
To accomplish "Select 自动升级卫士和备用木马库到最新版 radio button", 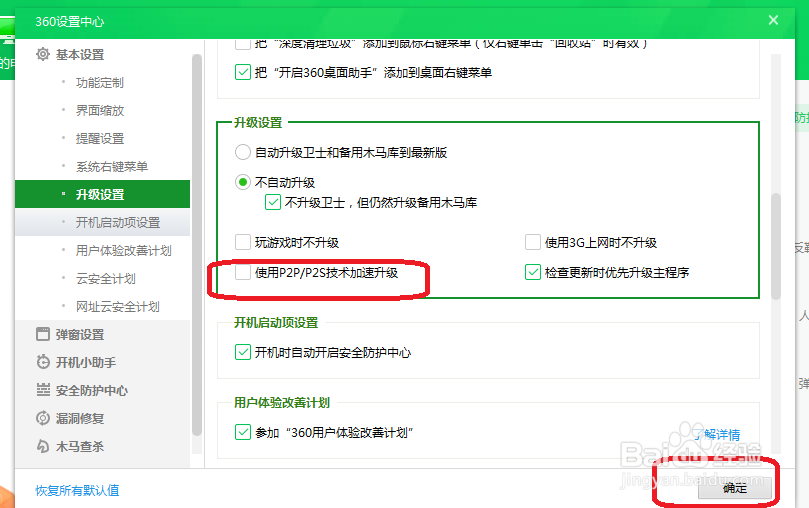I will [x=242, y=152].
